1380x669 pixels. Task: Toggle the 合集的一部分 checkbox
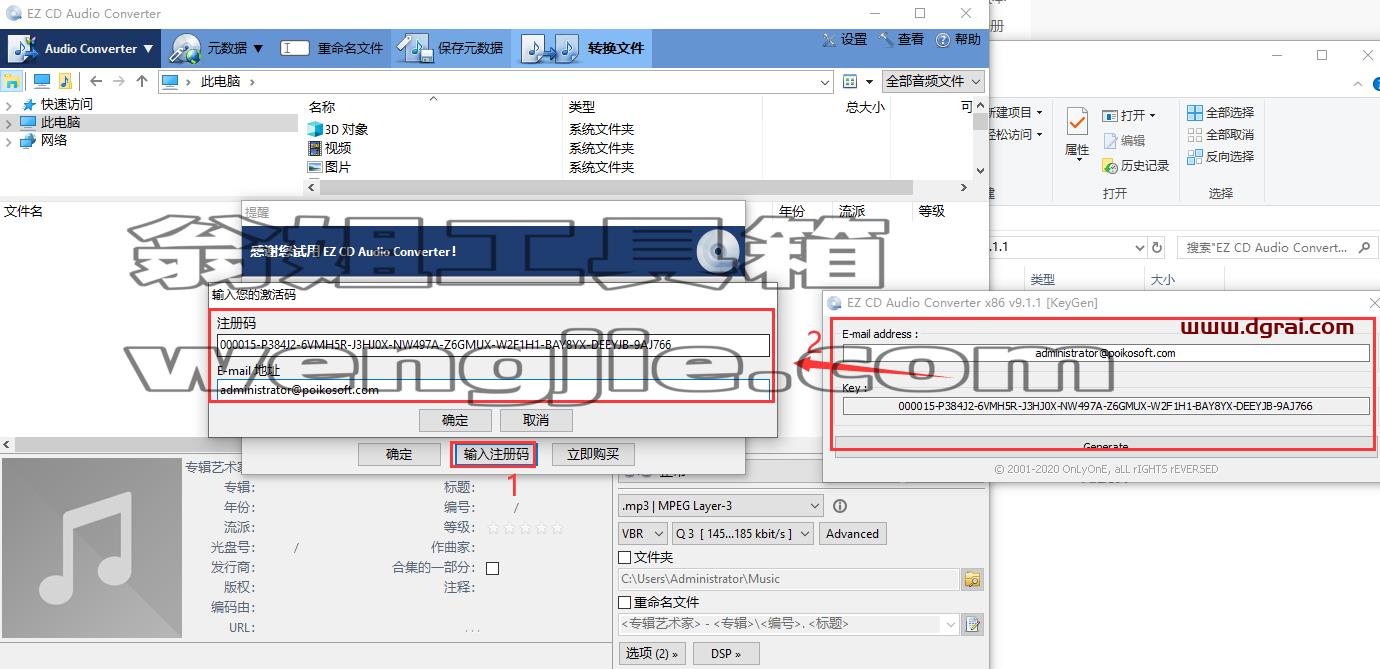point(492,568)
